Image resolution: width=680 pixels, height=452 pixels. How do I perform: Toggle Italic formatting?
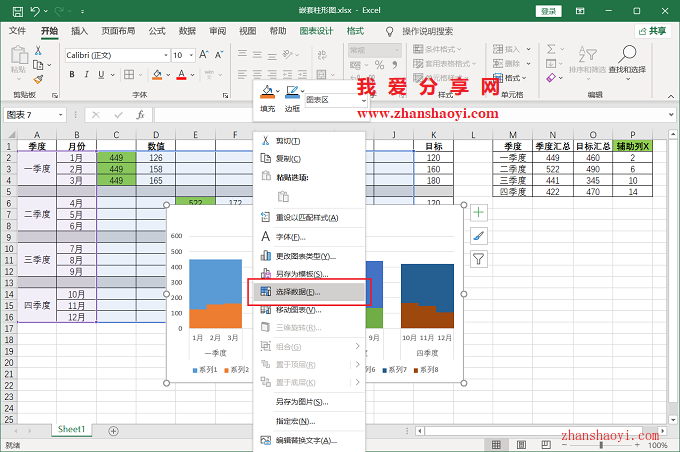point(86,75)
